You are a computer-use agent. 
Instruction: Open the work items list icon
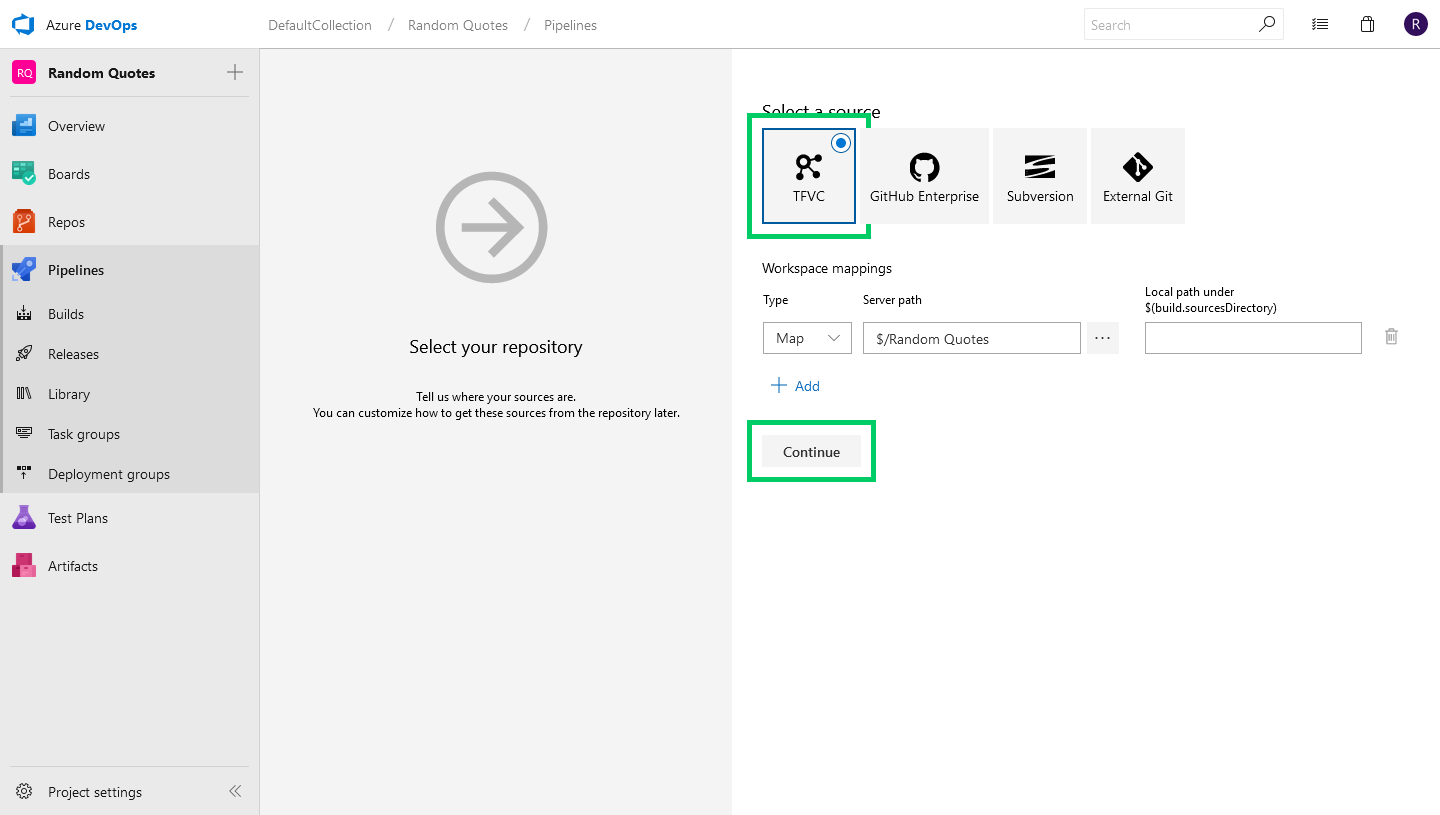(x=1320, y=25)
